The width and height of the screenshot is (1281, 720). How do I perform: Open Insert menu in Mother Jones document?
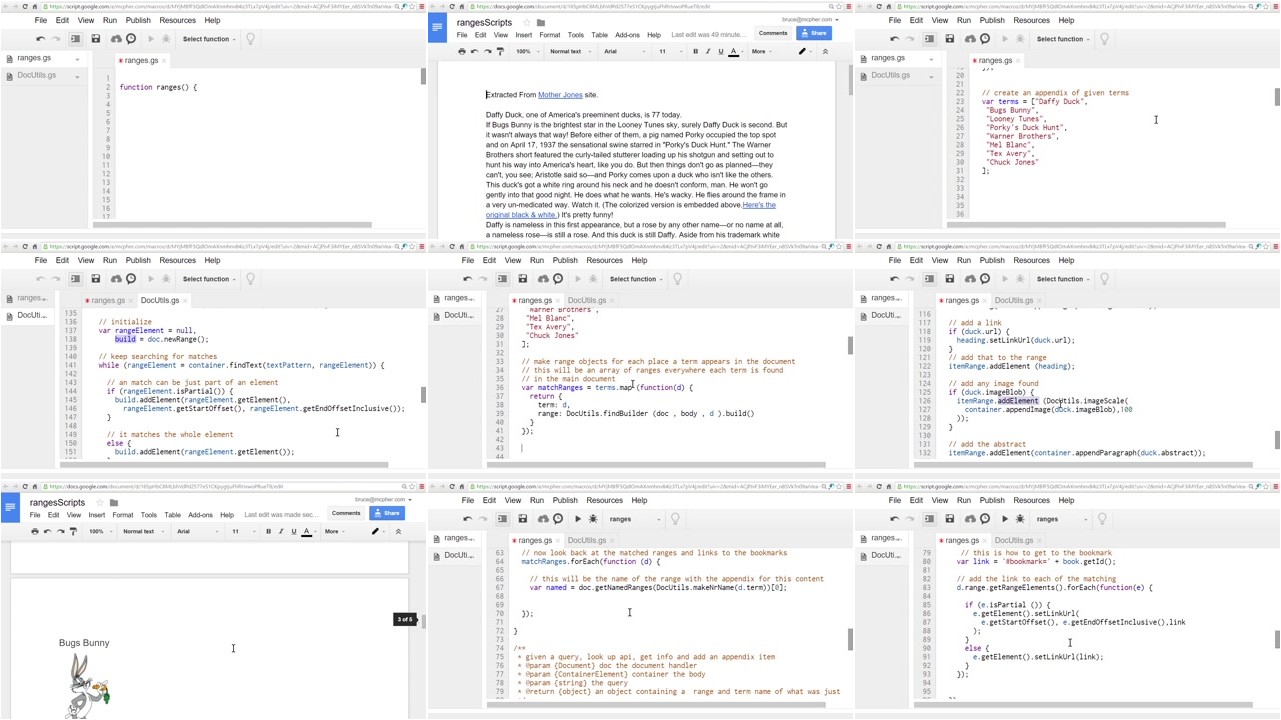524,35
